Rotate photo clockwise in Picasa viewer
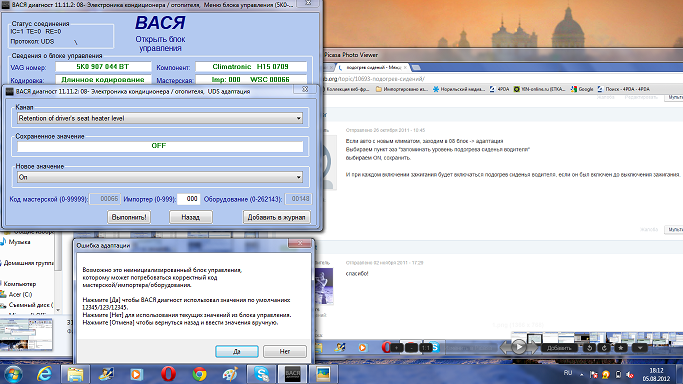The height and width of the screenshot is (384, 683). point(604,347)
